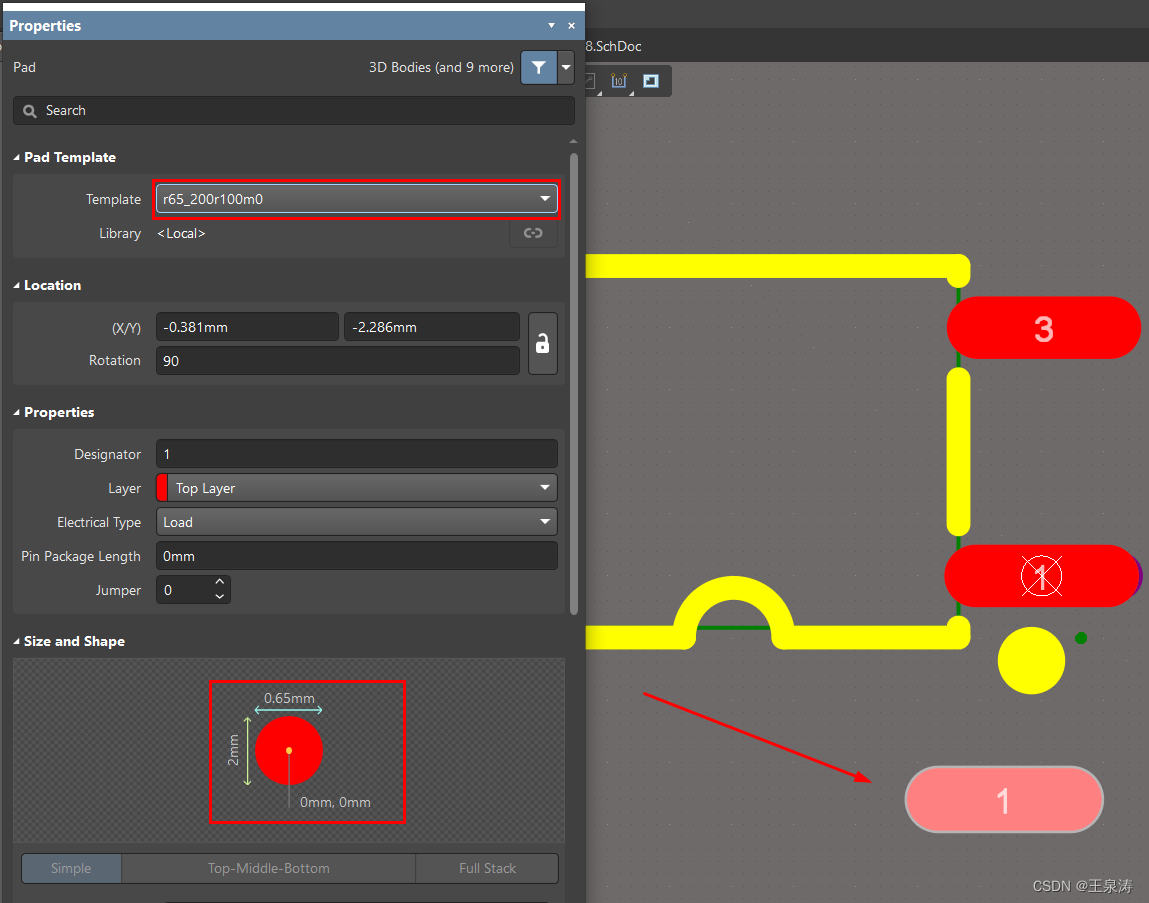Image resolution: width=1149 pixels, height=903 pixels.
Task: Open the Template dropdown r65_200r100m0
Action: [x=357, y=199]
